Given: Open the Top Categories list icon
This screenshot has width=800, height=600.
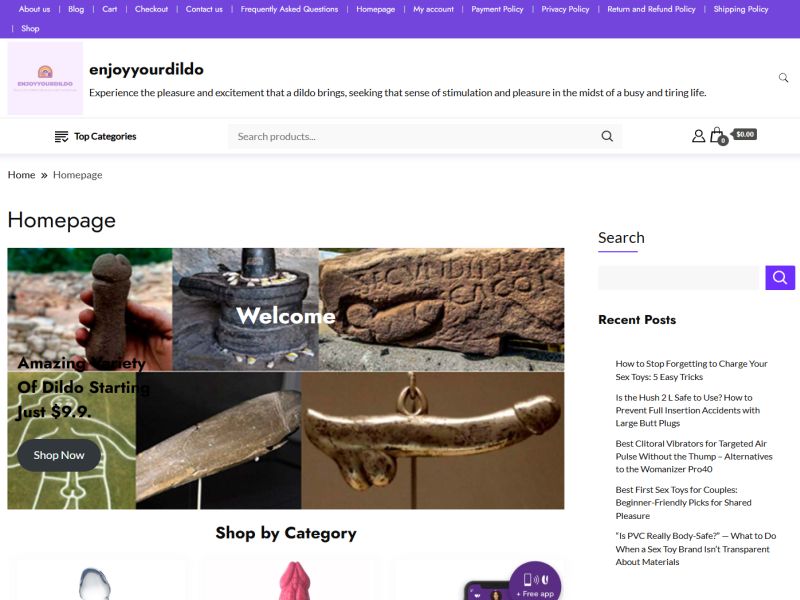Looking at the screenshot, I should click(x=61, y=136).
